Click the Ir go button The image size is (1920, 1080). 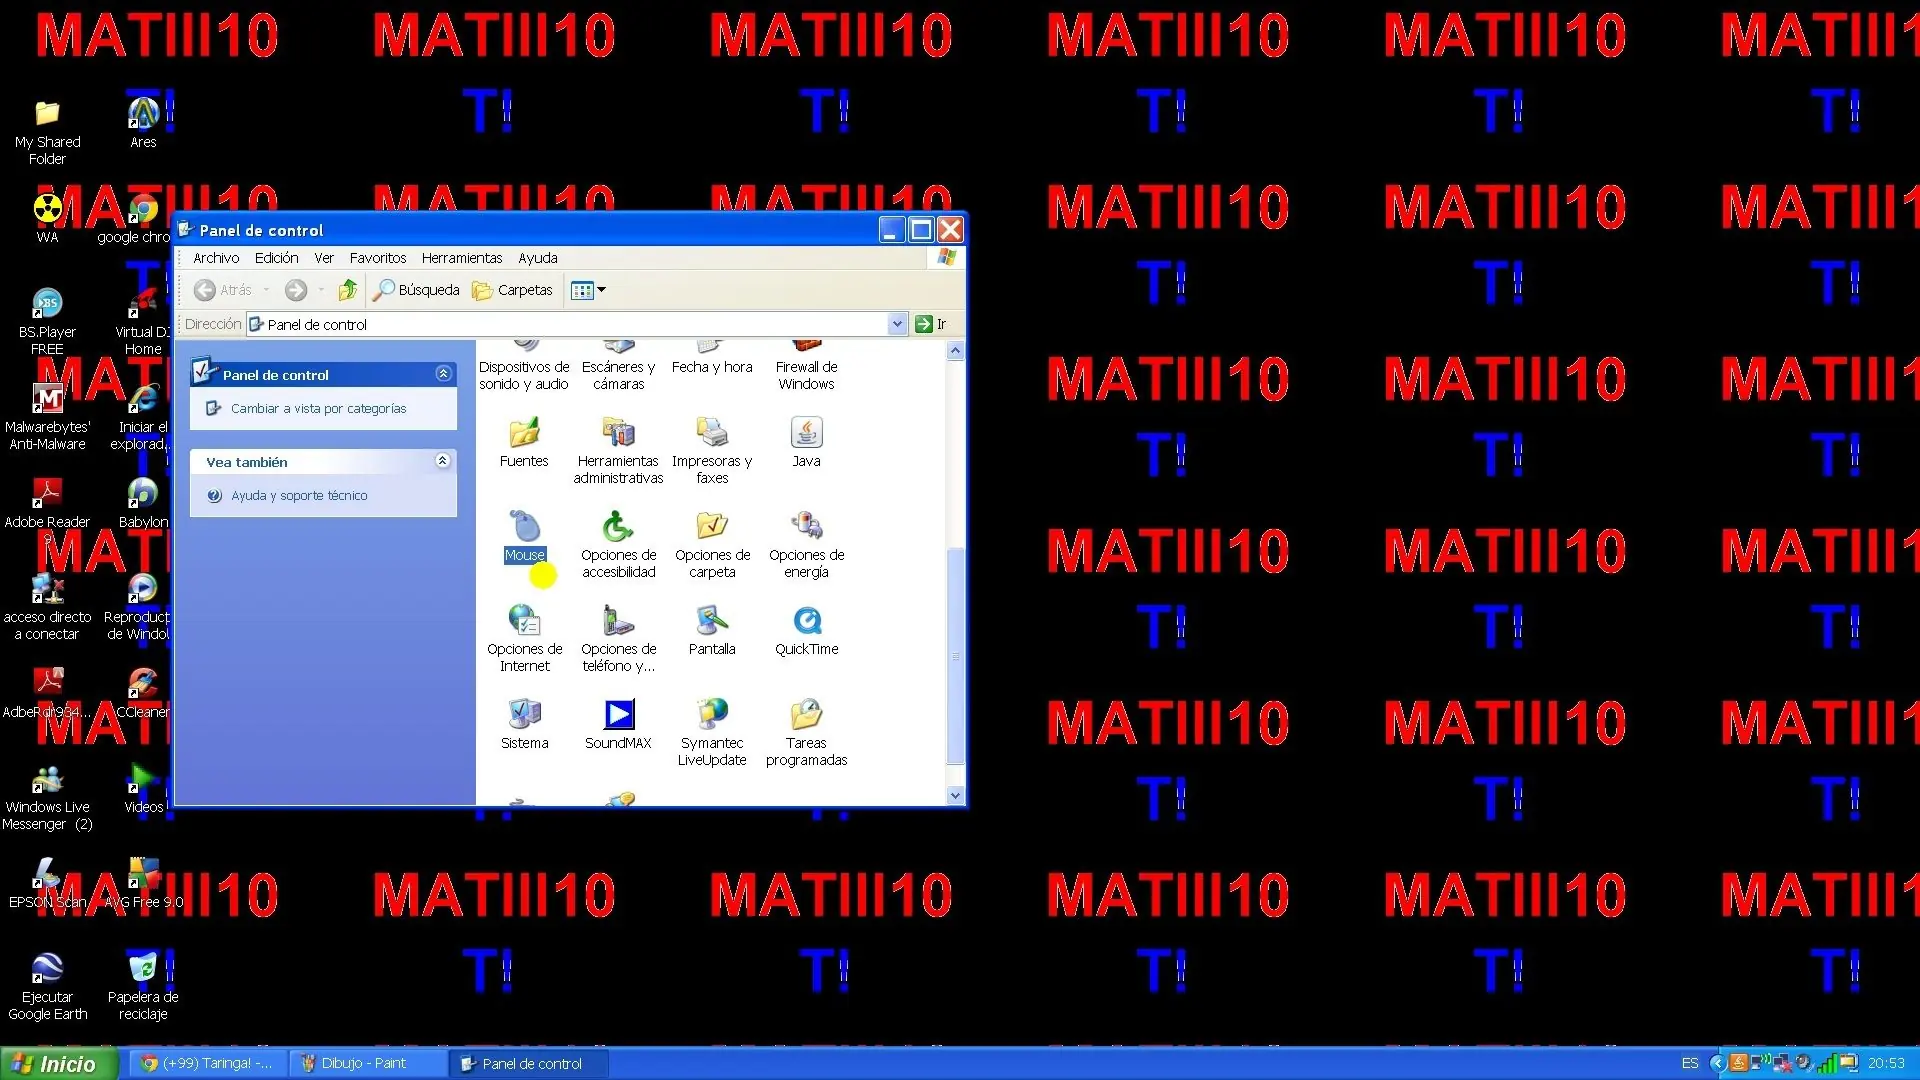pyautogui.click(x=931, y=324)
